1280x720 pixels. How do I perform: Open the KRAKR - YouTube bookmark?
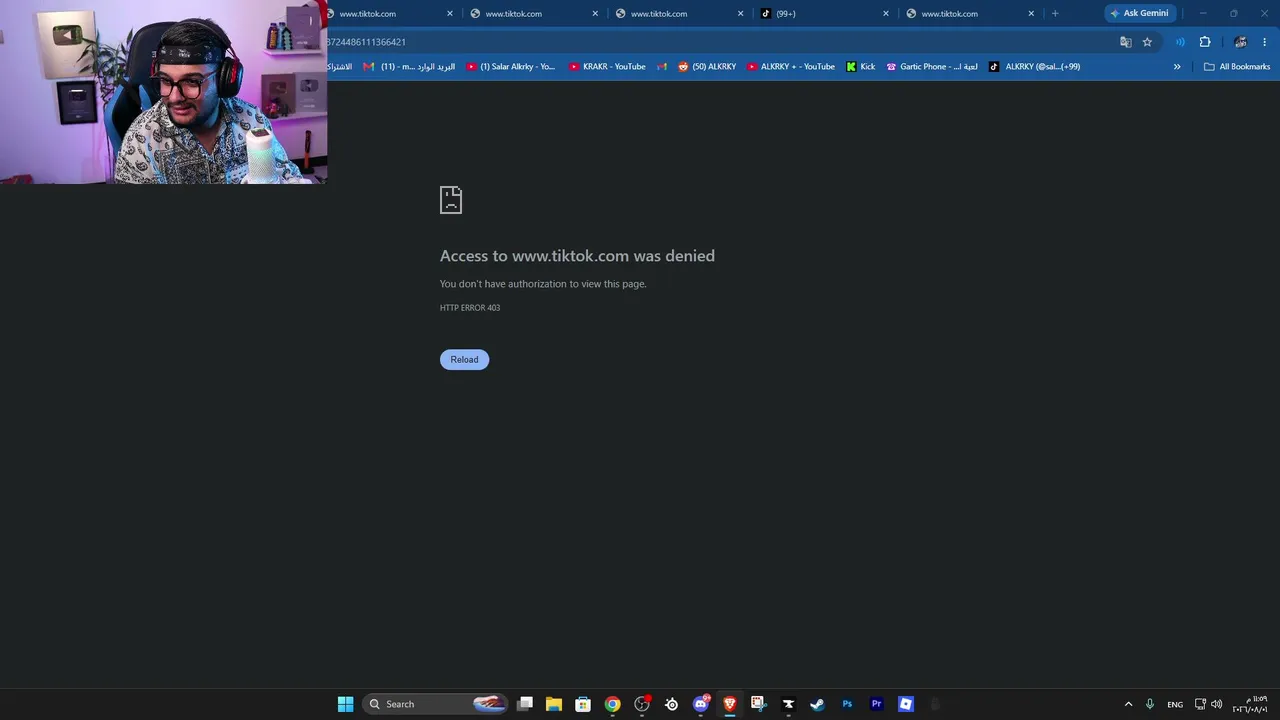coord(607,67)
